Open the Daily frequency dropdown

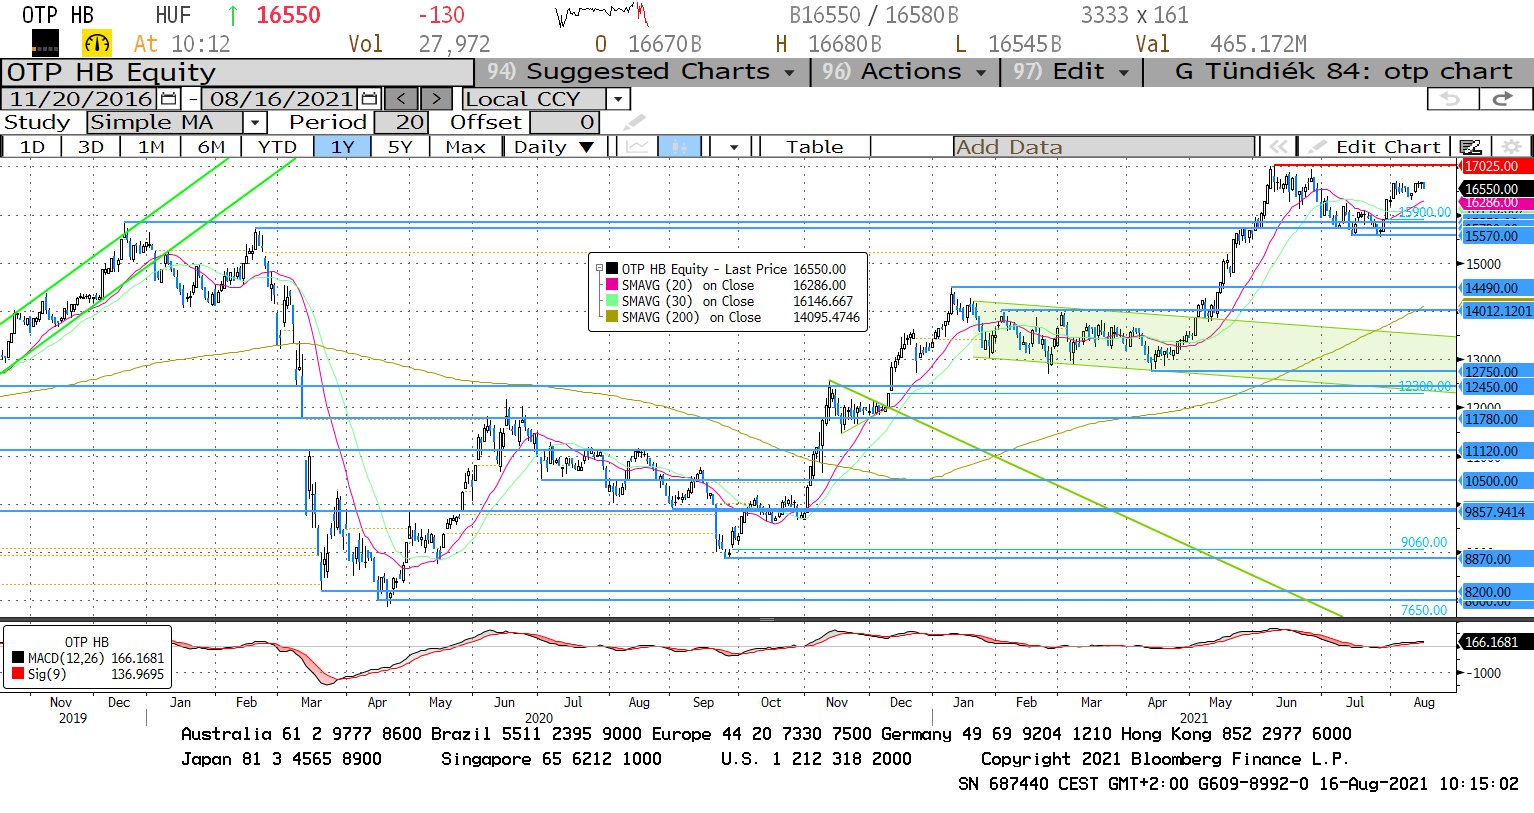(x=554, y=147)
